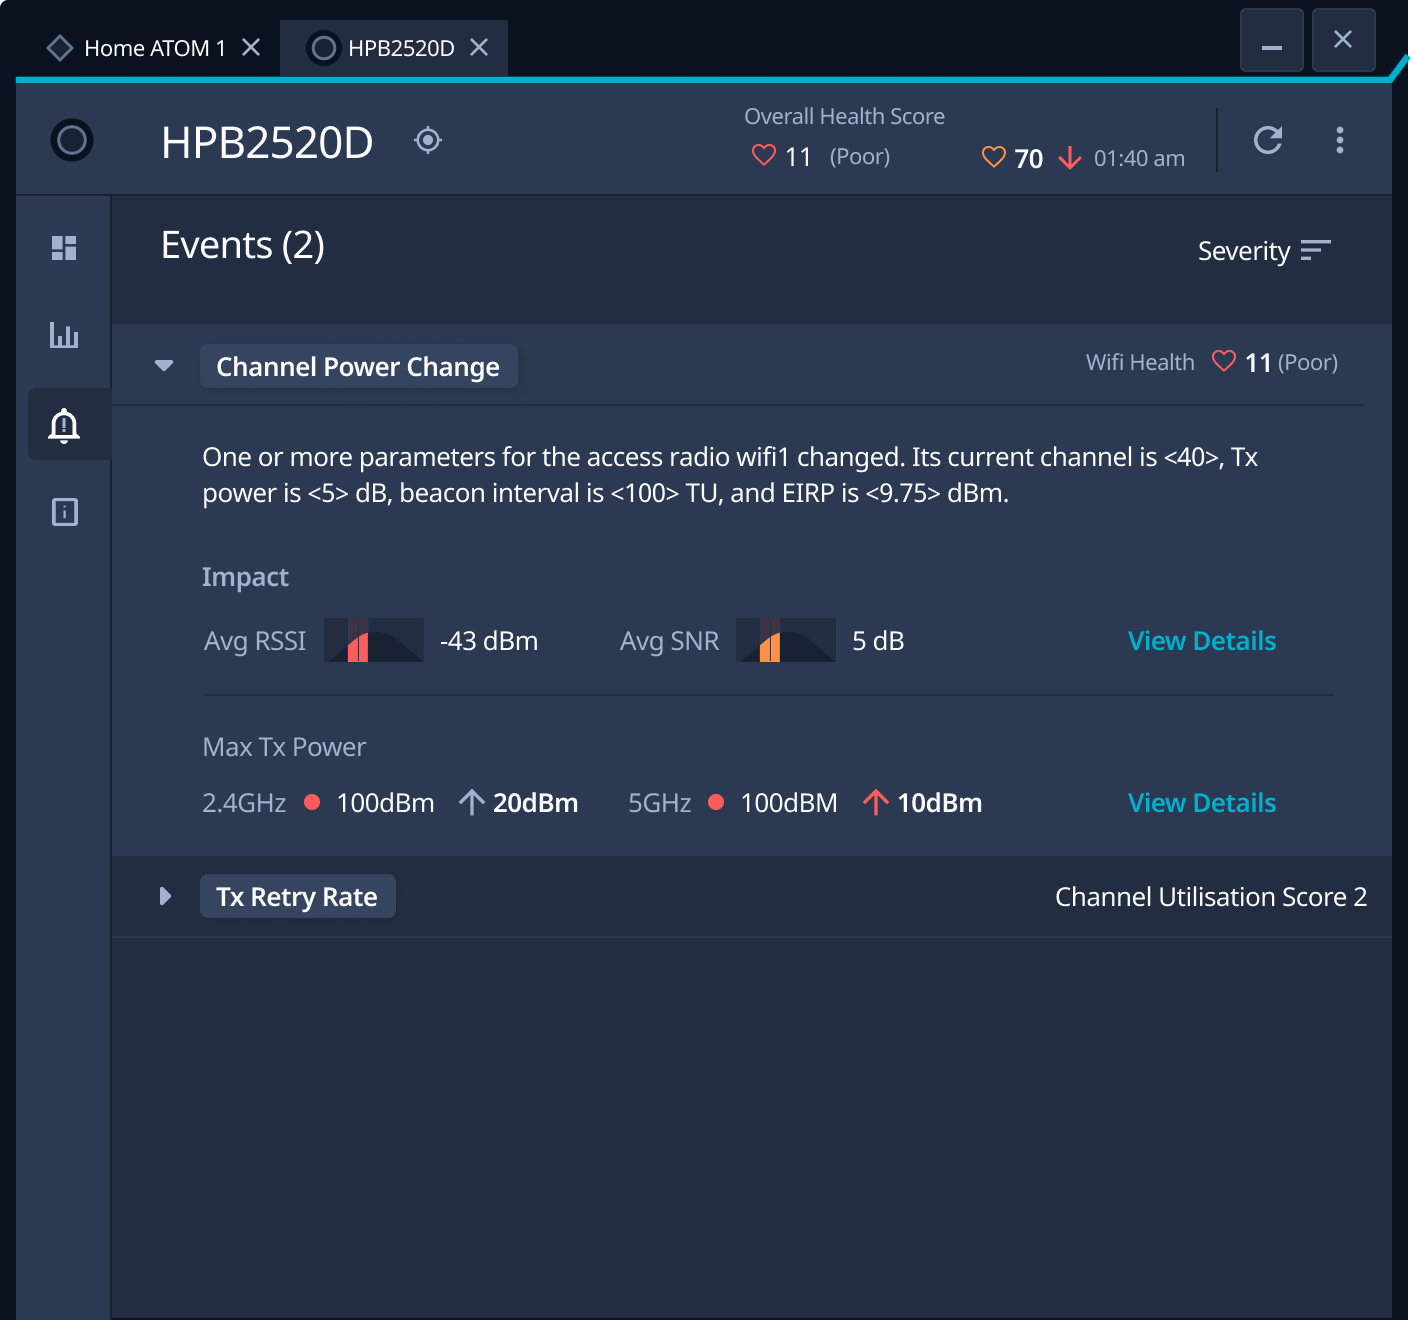Click the Avg RSSI mini chart
Viewport: 1413px width, 1320px height.
[373, 641]
